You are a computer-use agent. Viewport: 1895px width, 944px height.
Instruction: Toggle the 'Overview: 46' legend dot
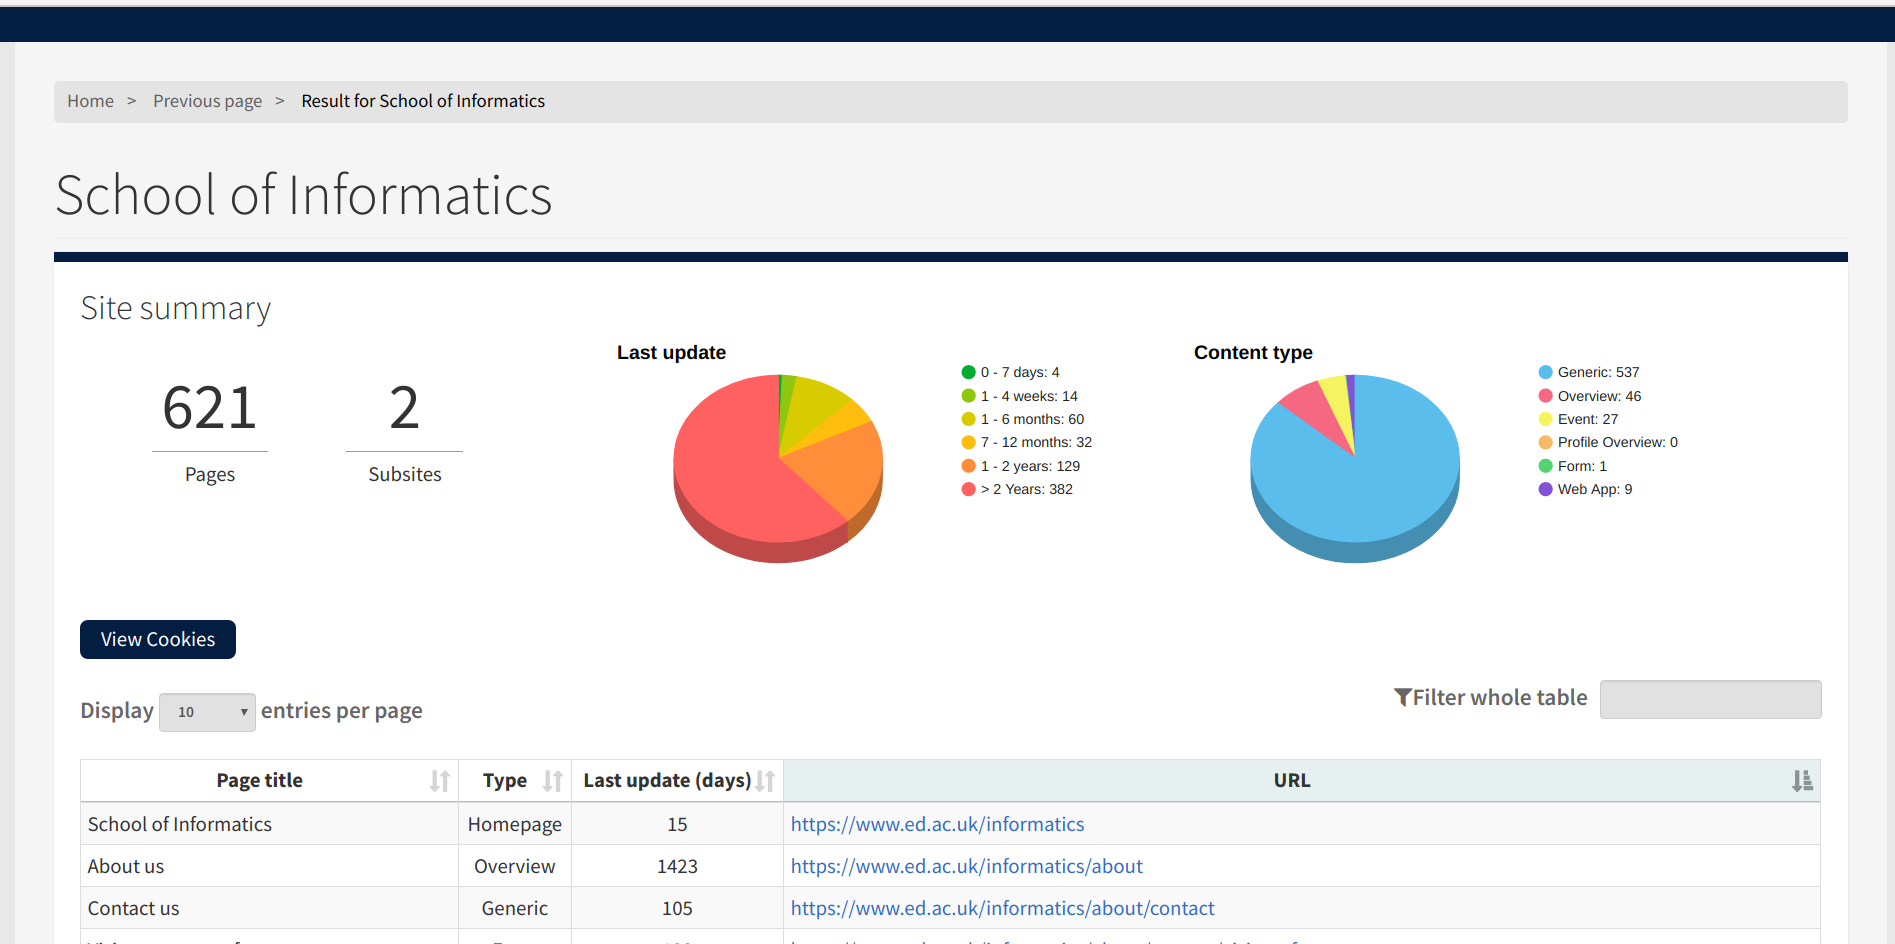[1545, 396]
